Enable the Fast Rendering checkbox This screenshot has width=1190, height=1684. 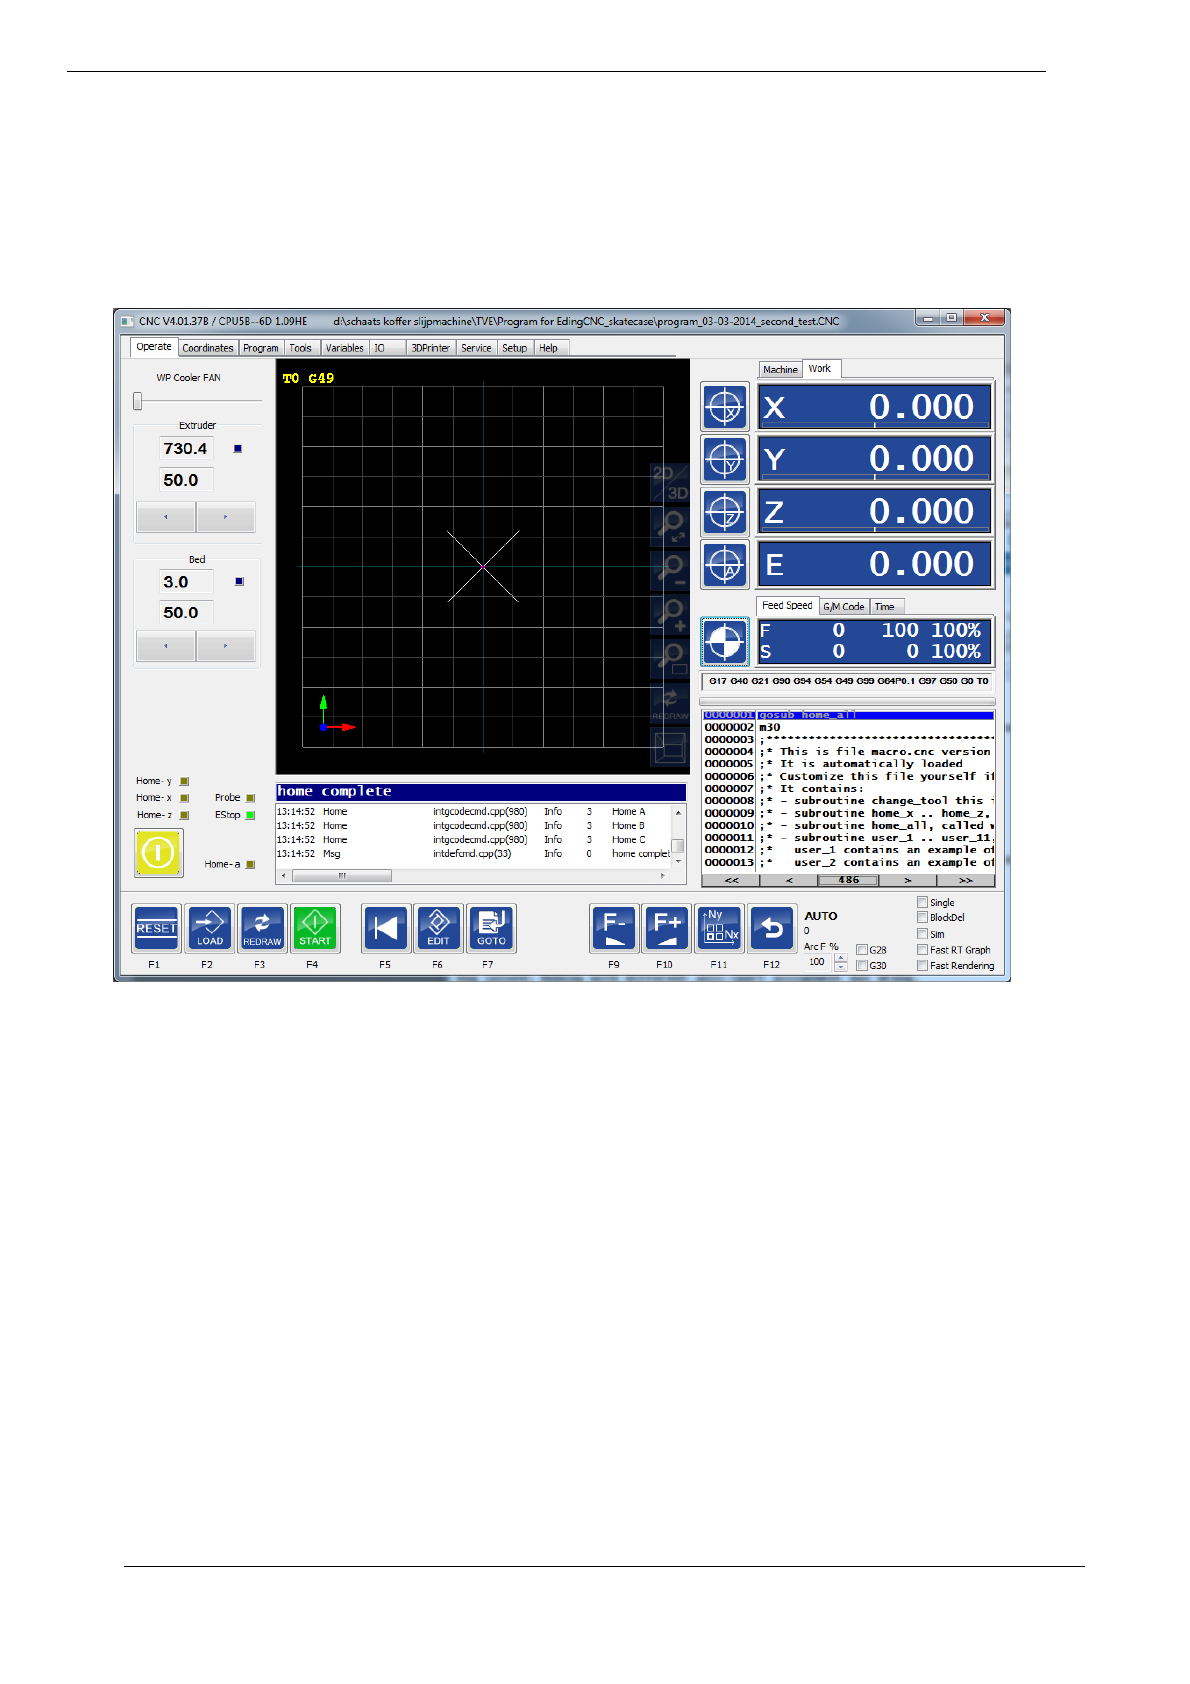922,966
